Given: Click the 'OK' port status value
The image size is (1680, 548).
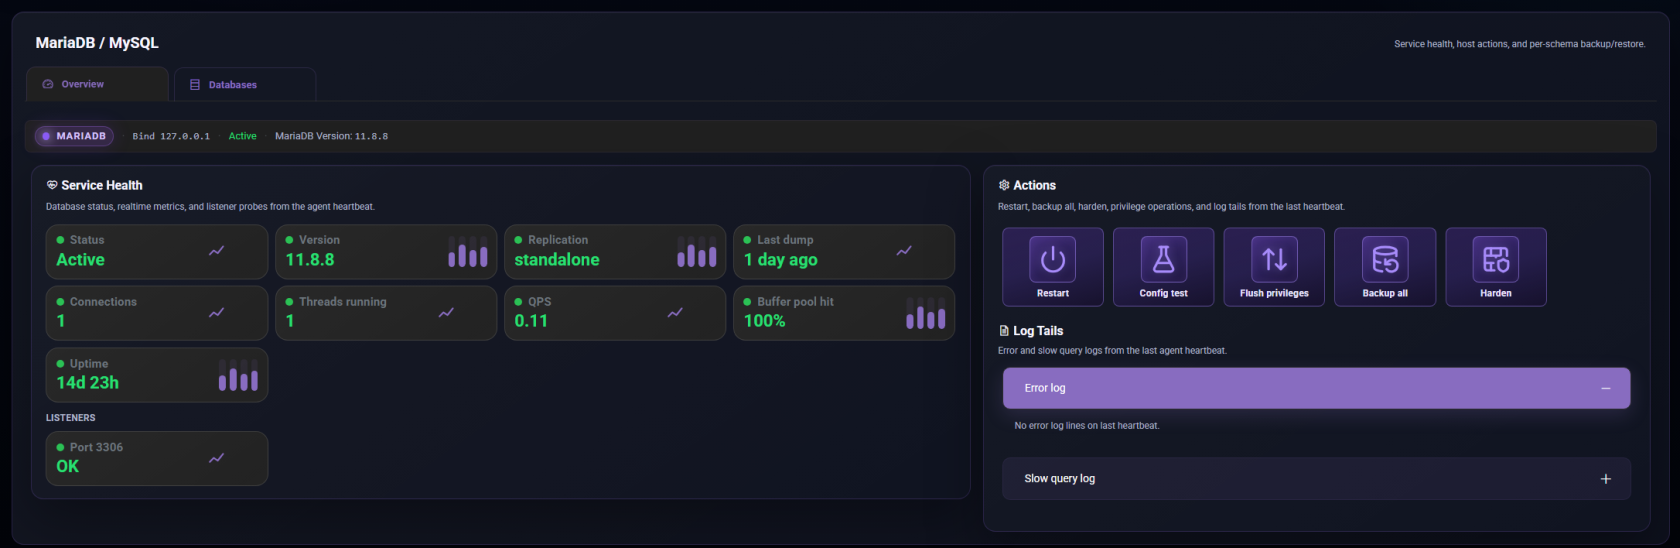Looking at the screenshot, I should 67,466.
